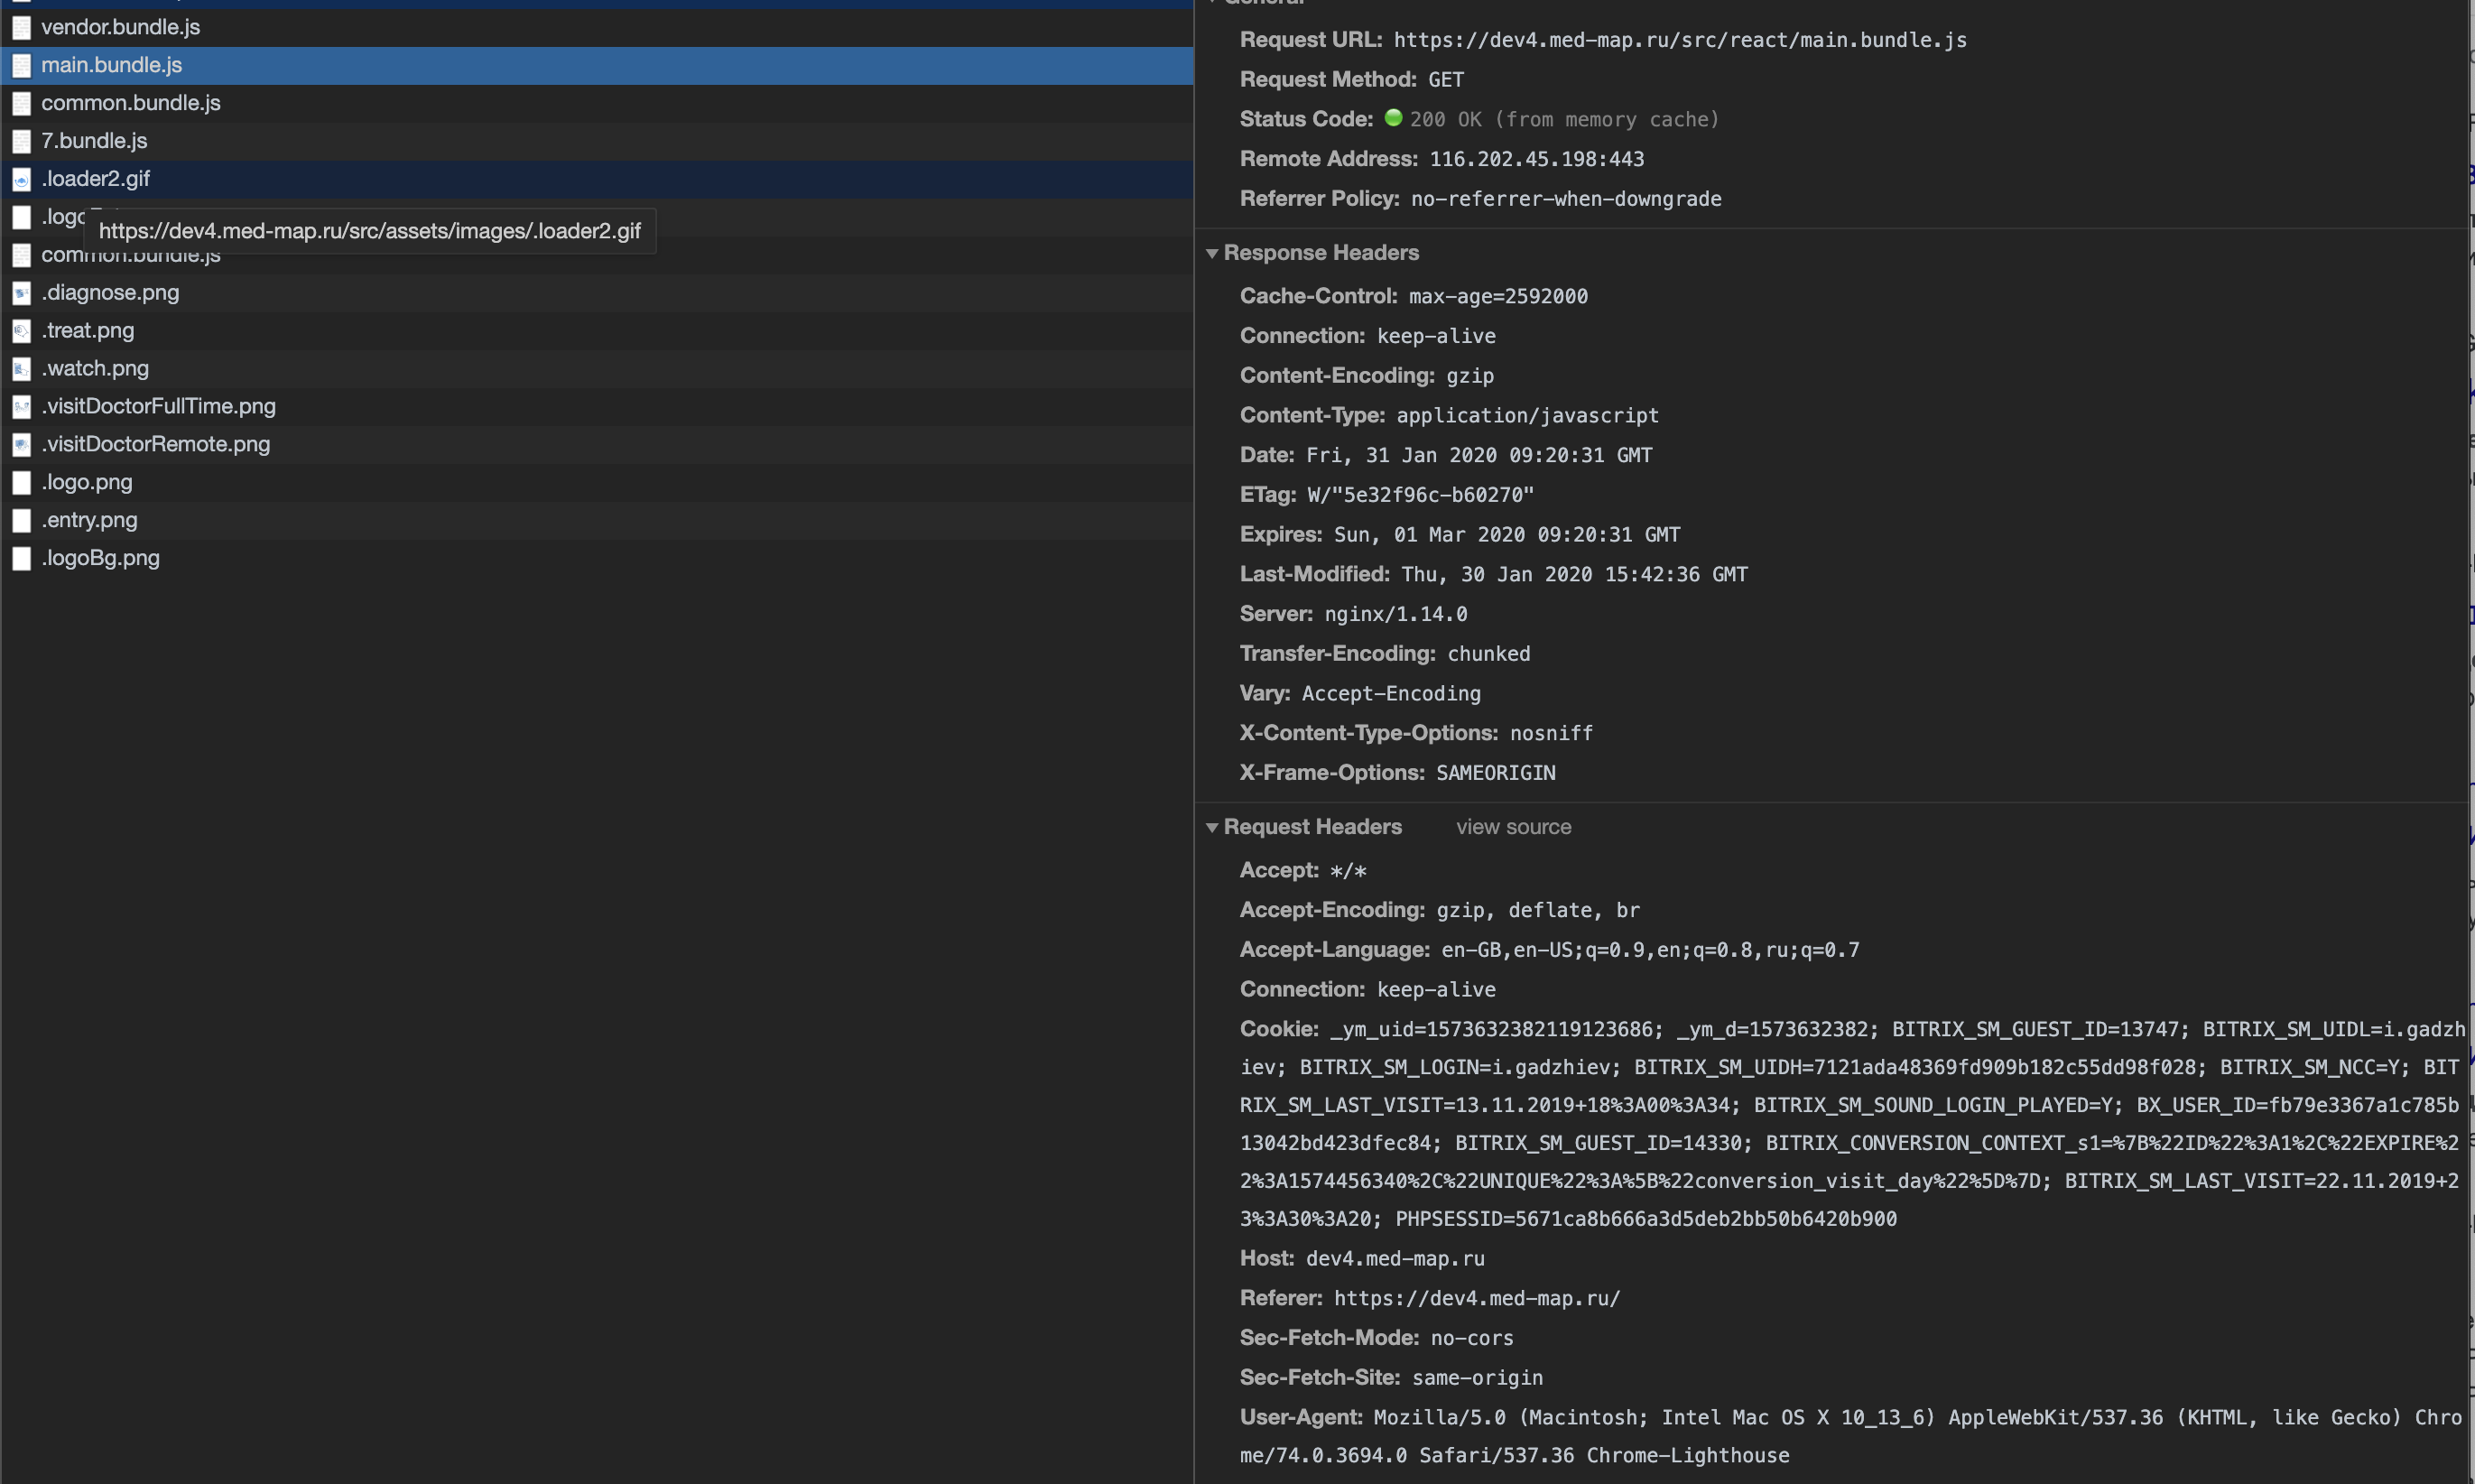This screenshot has height=1484, width=2475.
Task: Click X-Frame-Options SAMEORIGIN value
Action: (1496, 773)
